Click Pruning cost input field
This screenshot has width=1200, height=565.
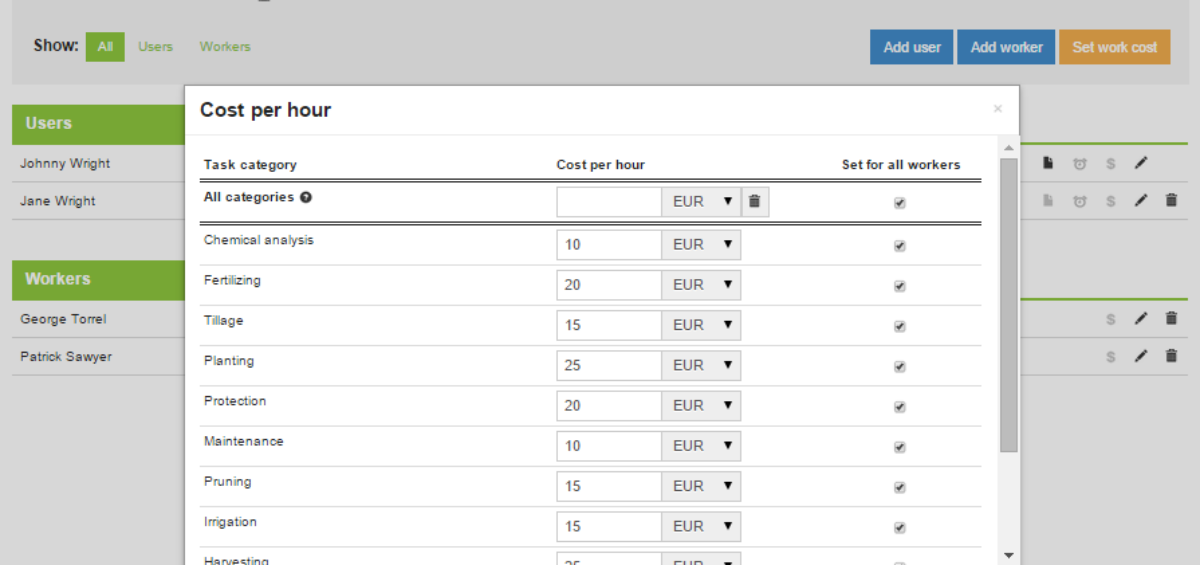609,486
